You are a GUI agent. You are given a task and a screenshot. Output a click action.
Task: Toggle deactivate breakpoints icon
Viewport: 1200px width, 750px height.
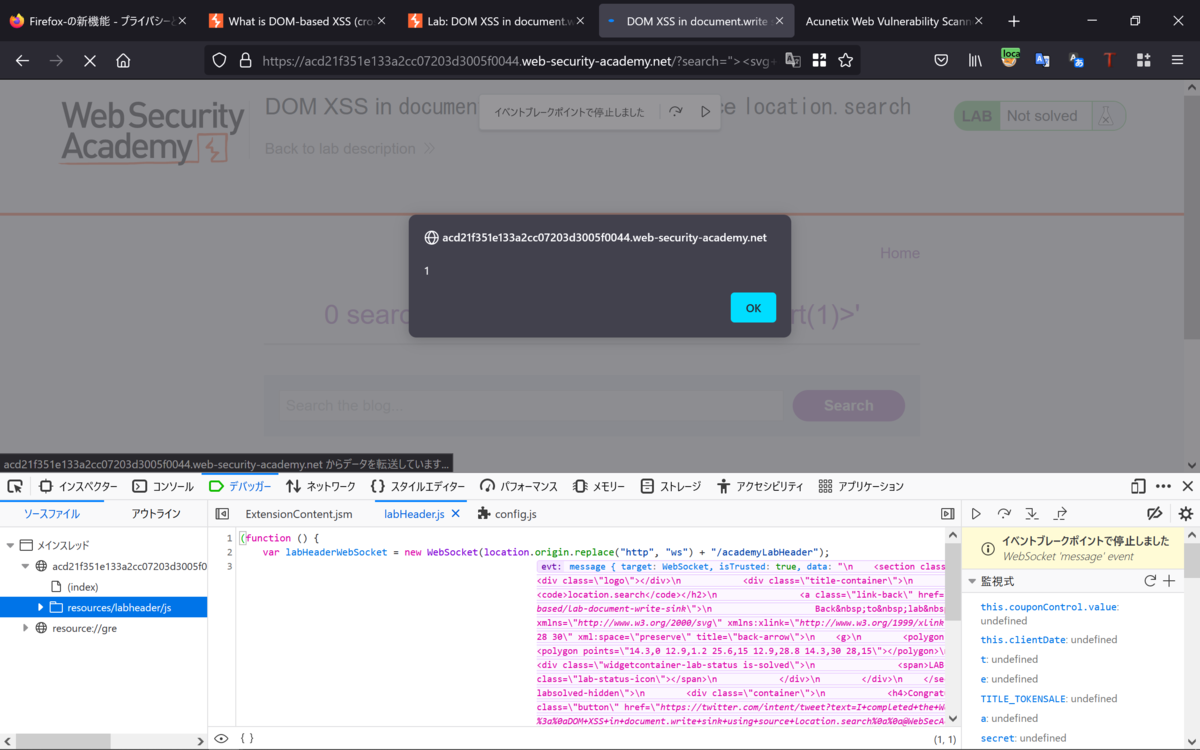[x=1155, y=514]
